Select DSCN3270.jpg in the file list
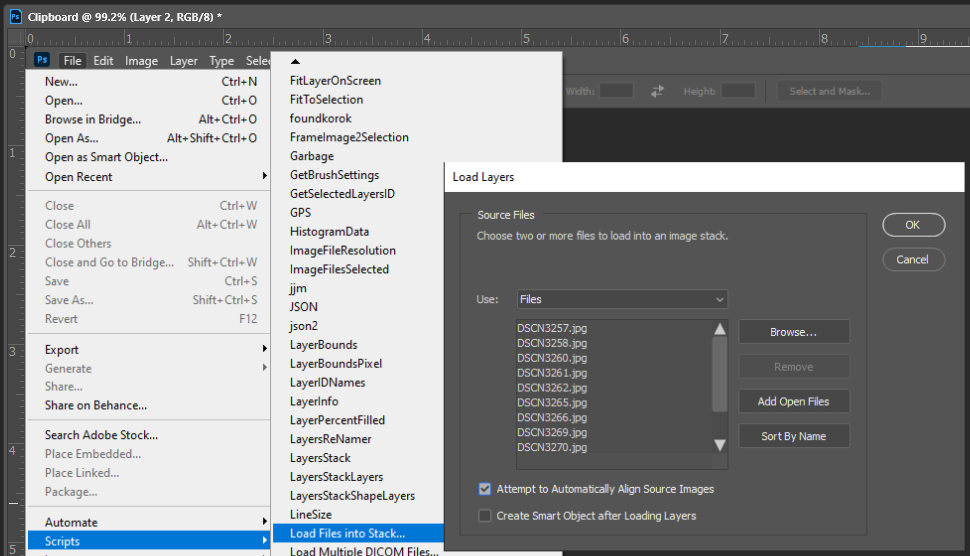970x556 pixels. tap(552, 447)
